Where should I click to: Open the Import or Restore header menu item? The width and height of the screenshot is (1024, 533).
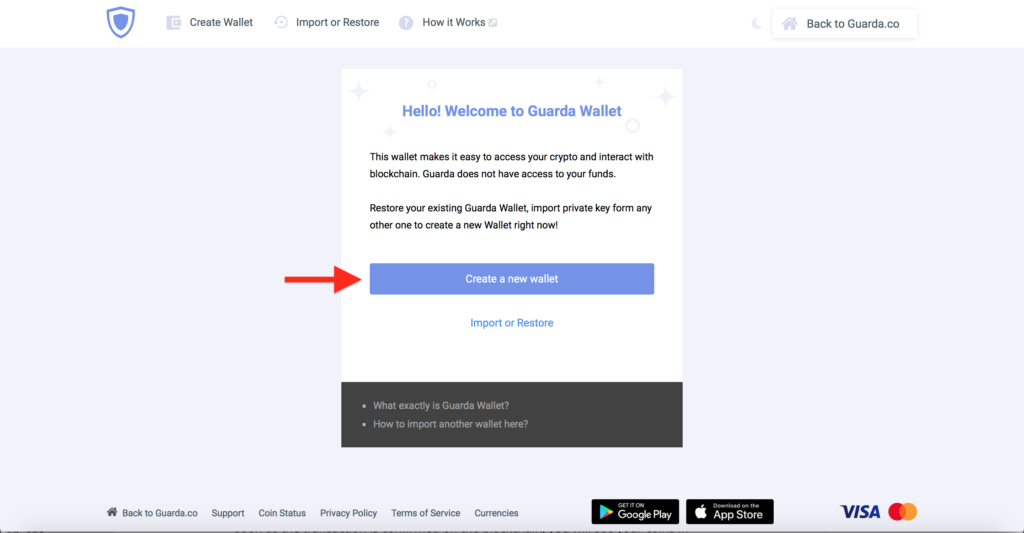[x=337, y=22]
